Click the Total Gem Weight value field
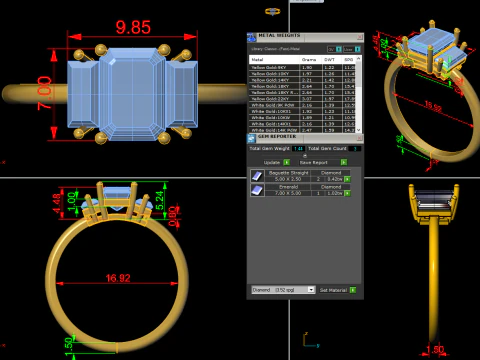Viewport: 480px width, 360px height. tap(298, 149)
